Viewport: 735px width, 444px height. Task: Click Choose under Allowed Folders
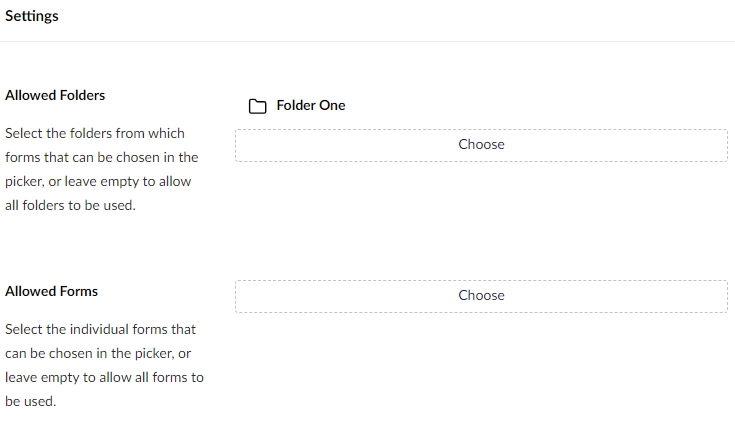(481, 144)
